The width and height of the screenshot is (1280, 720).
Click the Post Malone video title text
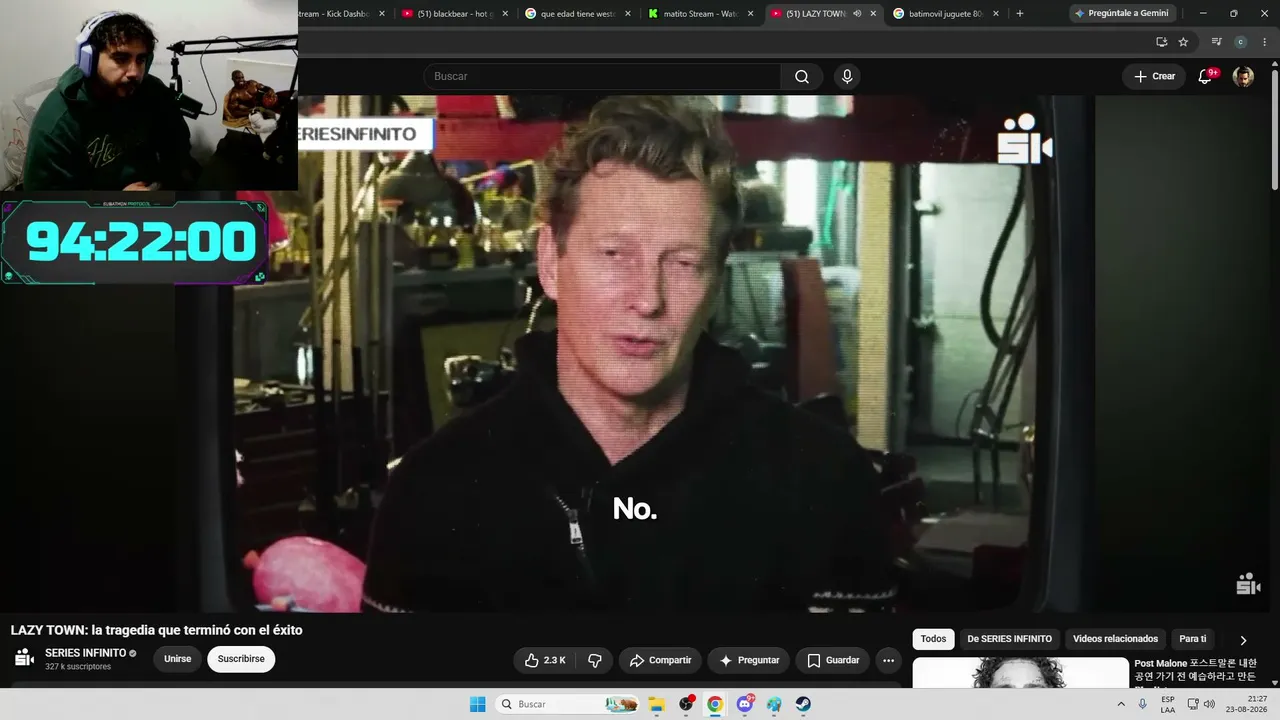1195,670
